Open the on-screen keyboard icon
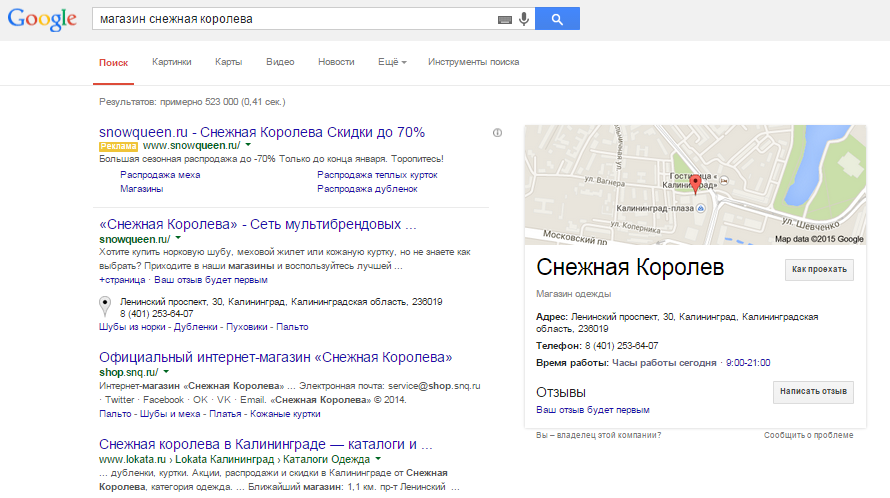Screen dimensions: 890x498 point(505,20)
